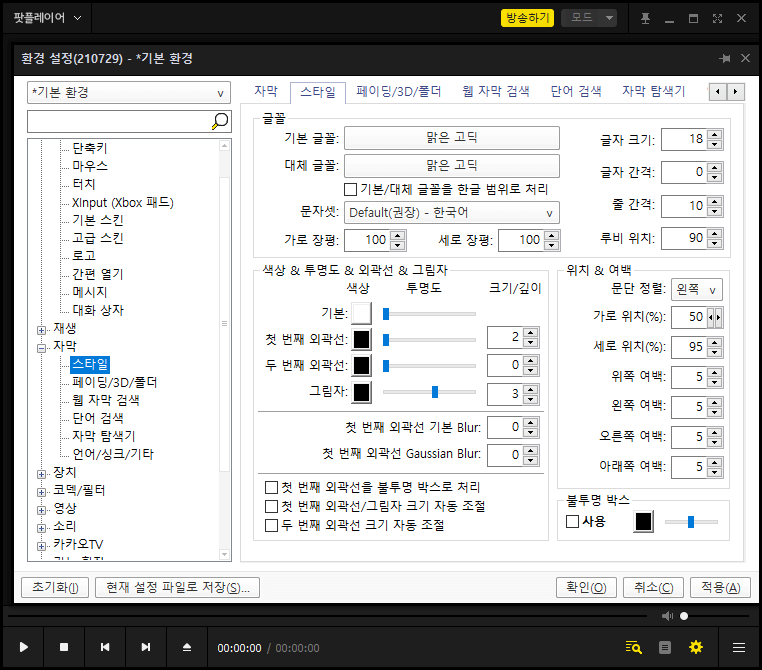Screen dimensions: 762x670
Task: Click the eject/open file icon
Action: [x=187, y=647]
